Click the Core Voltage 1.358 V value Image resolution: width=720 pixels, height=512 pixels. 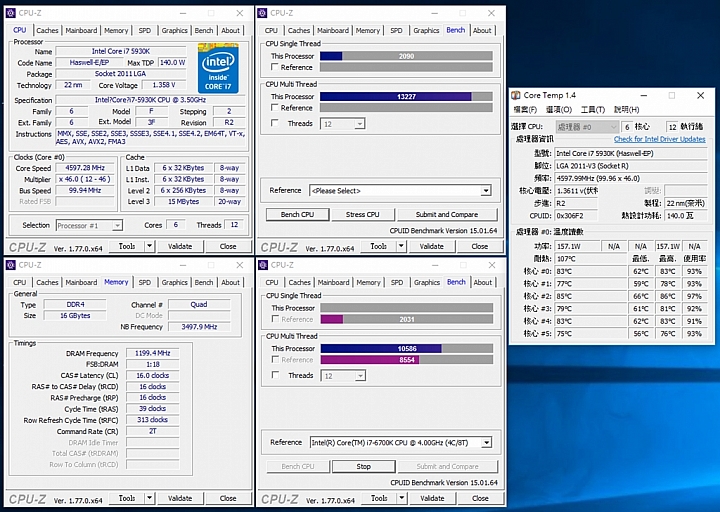tap(164, 85)
